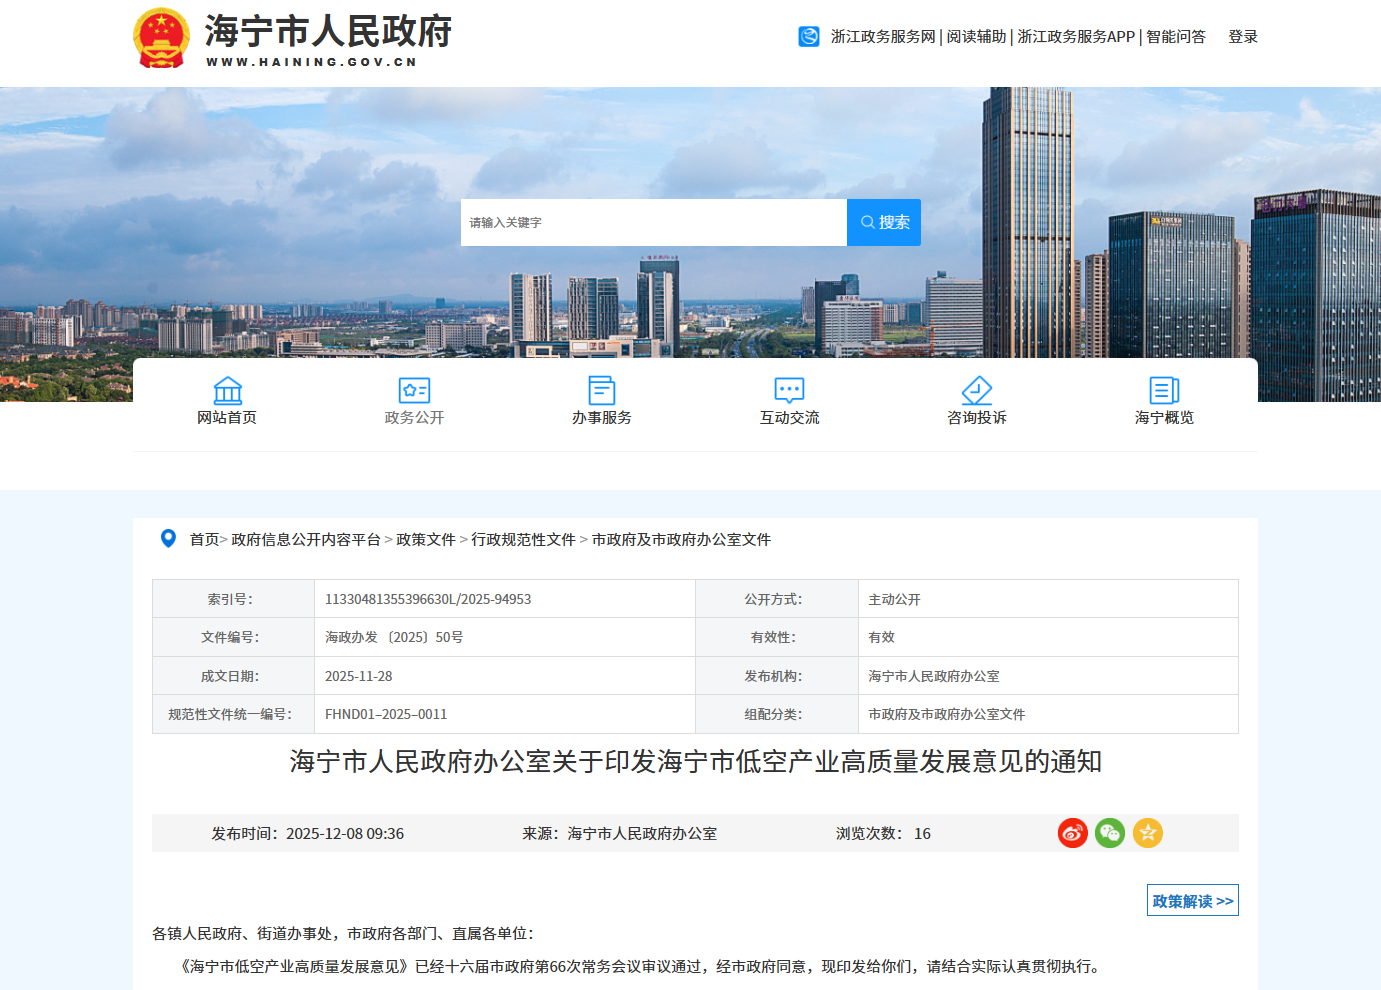This screenshot has width=1381, height=990.
Task: Click the 办事服务 document icon
Action: click(601, 390)
